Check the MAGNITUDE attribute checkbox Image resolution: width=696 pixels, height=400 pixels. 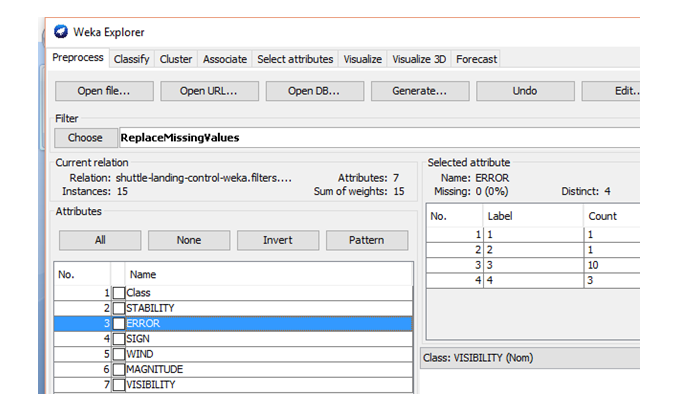click(119, 369)
